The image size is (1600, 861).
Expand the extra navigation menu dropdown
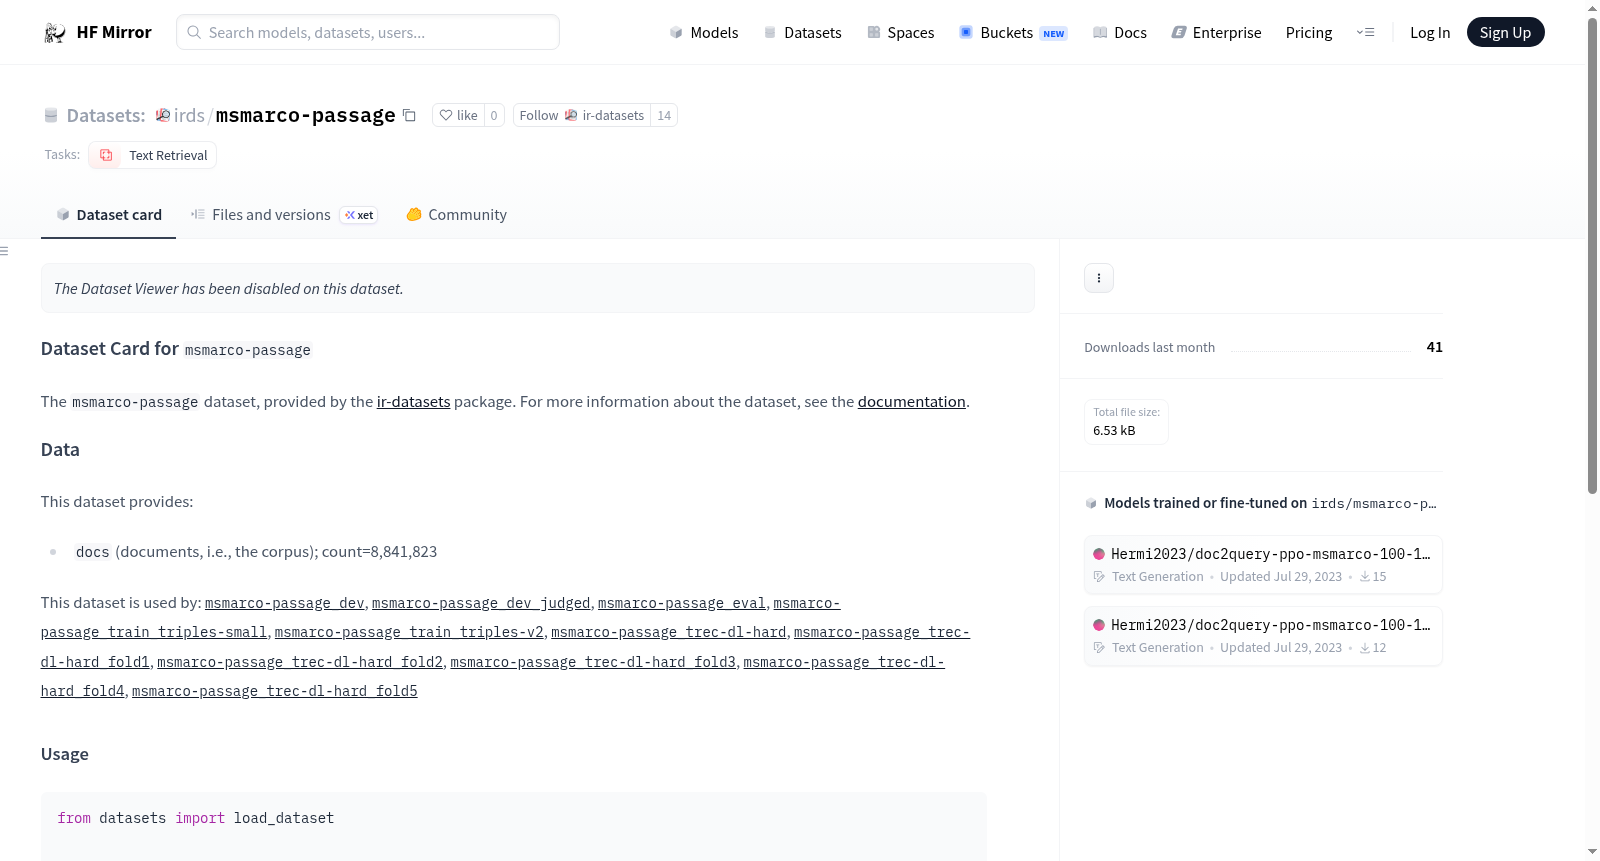[x=1365, y=32]
